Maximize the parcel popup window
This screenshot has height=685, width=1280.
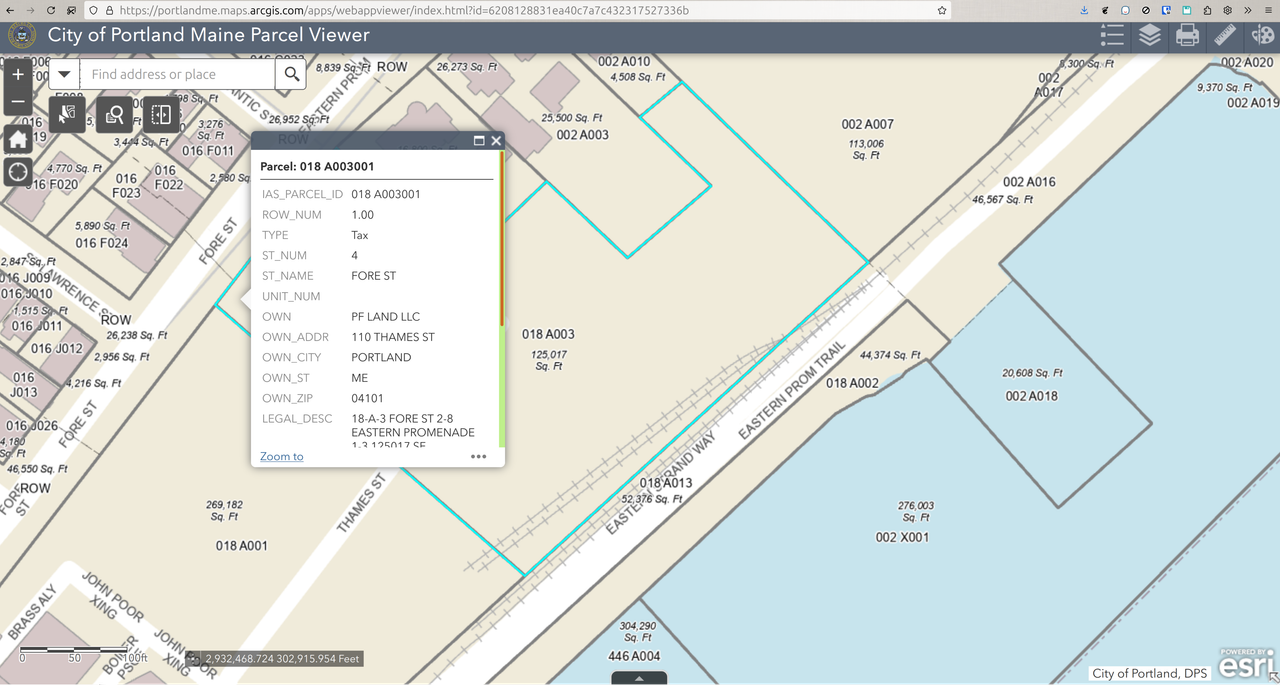[479, 141]
